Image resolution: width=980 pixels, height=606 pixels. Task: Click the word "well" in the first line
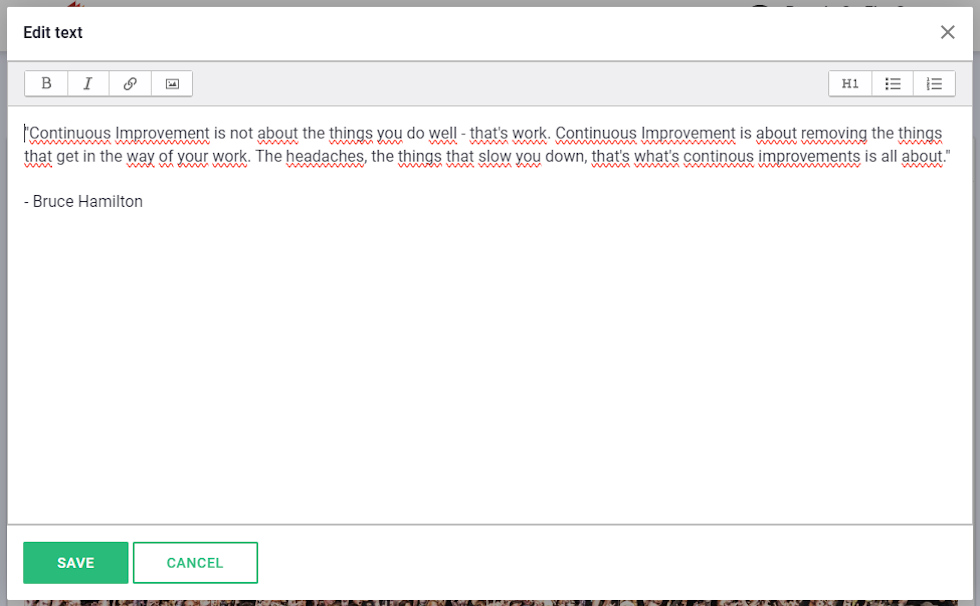coord(442,133)
